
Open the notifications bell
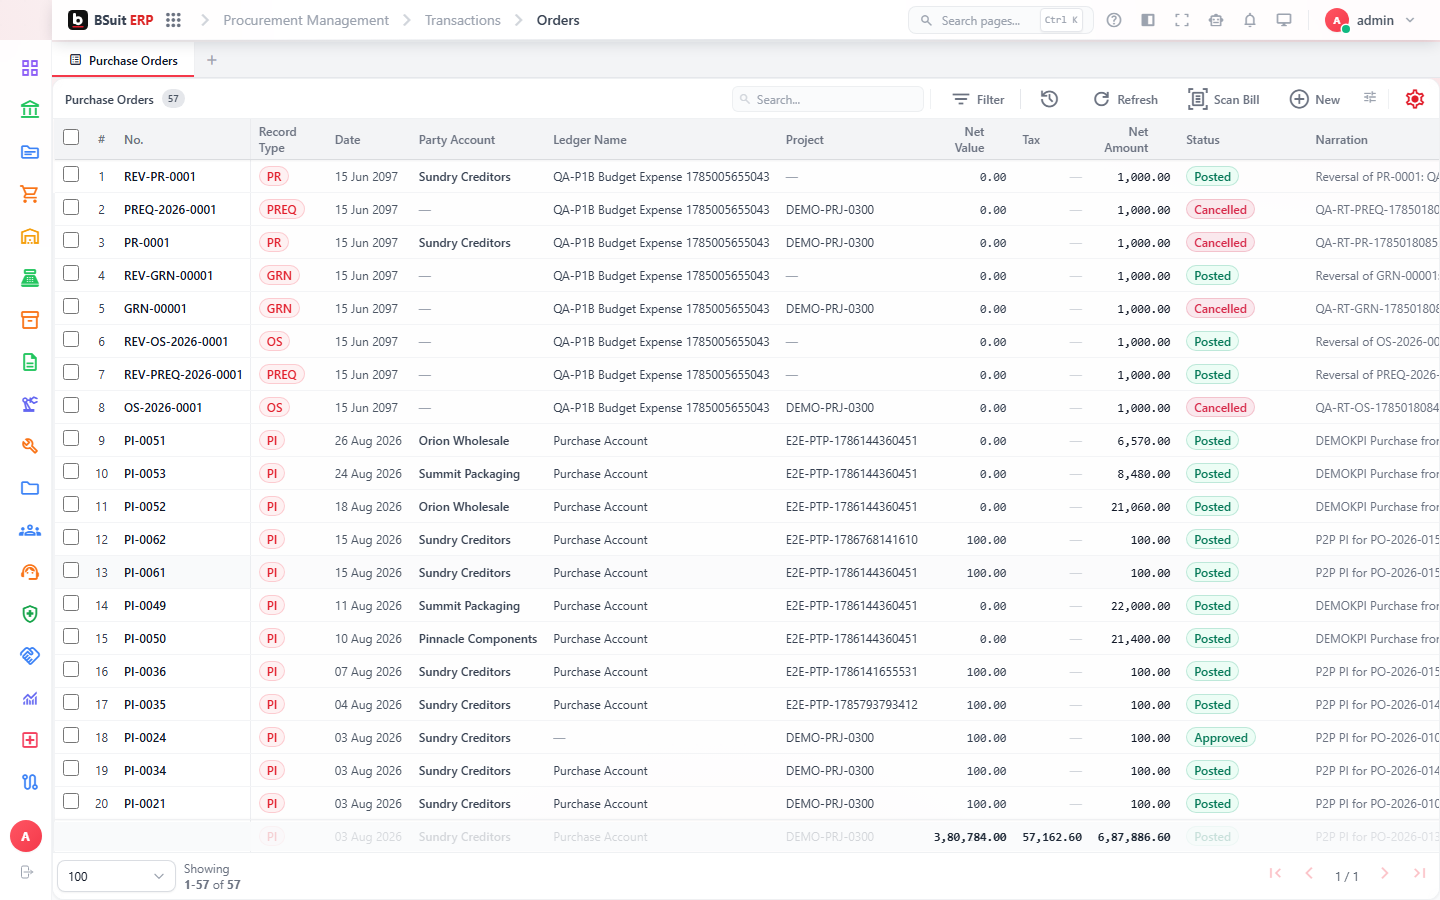(1250, 20)
